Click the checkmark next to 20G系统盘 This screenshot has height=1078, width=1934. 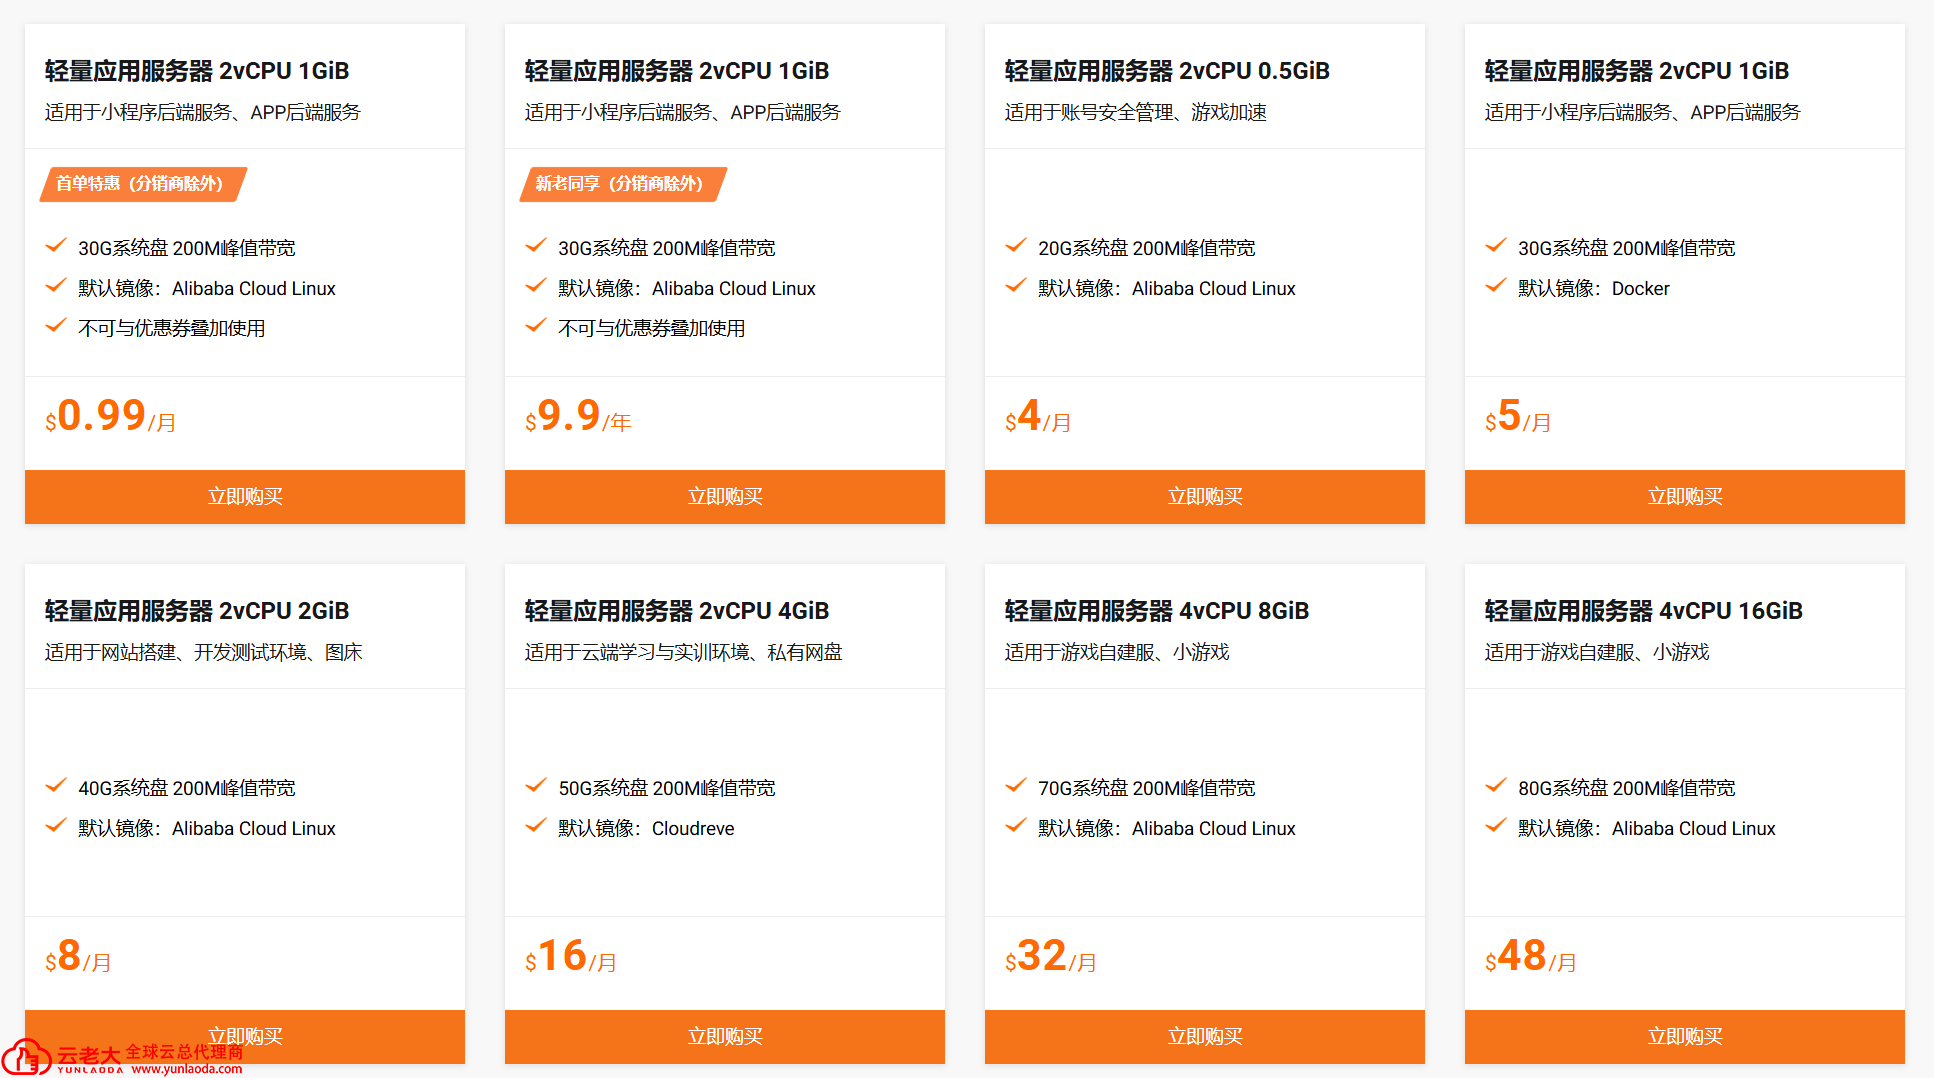[1015, 246]
